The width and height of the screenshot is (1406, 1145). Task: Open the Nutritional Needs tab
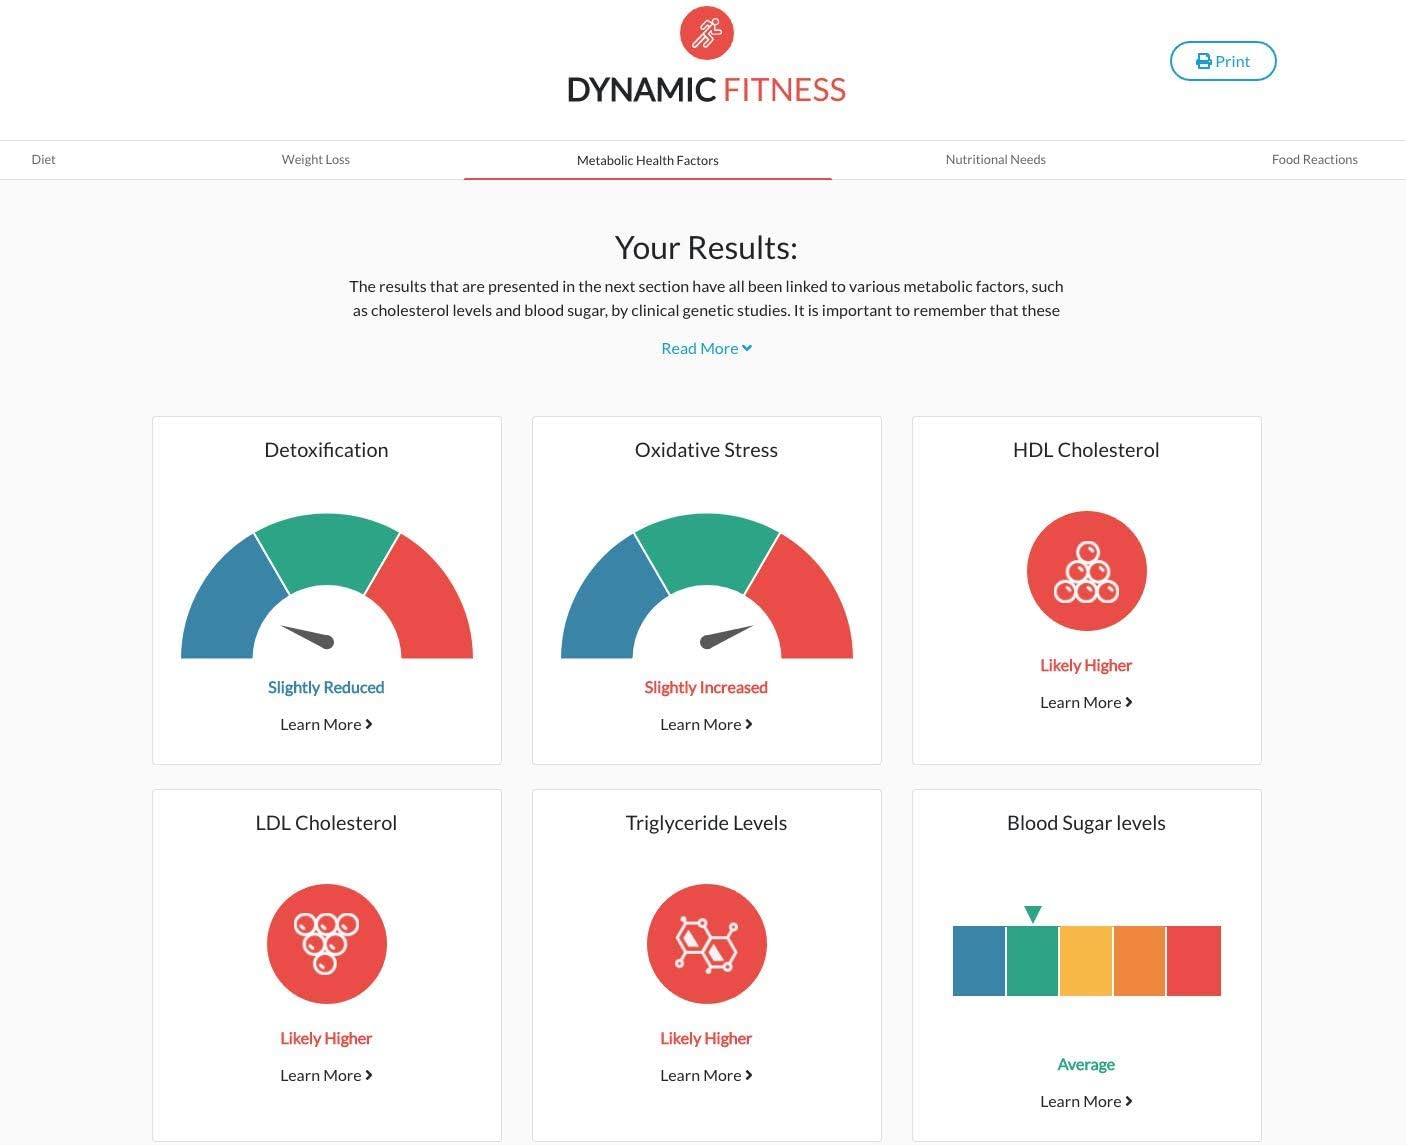click(x=996, y=159)
